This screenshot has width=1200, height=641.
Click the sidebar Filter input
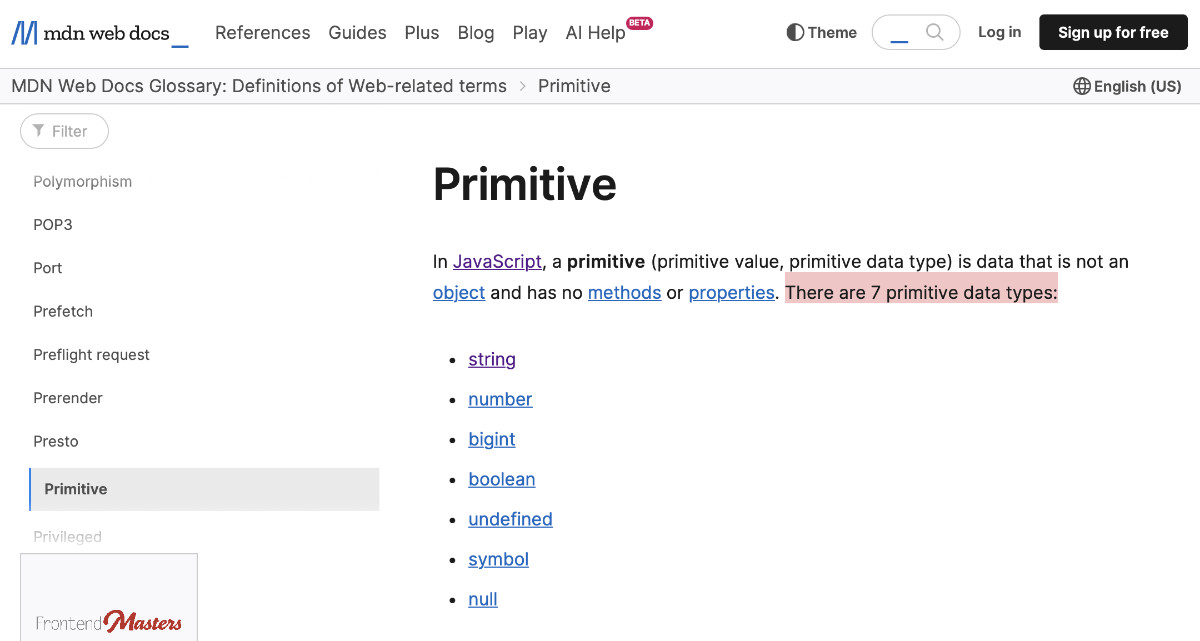pyautogui.click(x=64, y=131)
